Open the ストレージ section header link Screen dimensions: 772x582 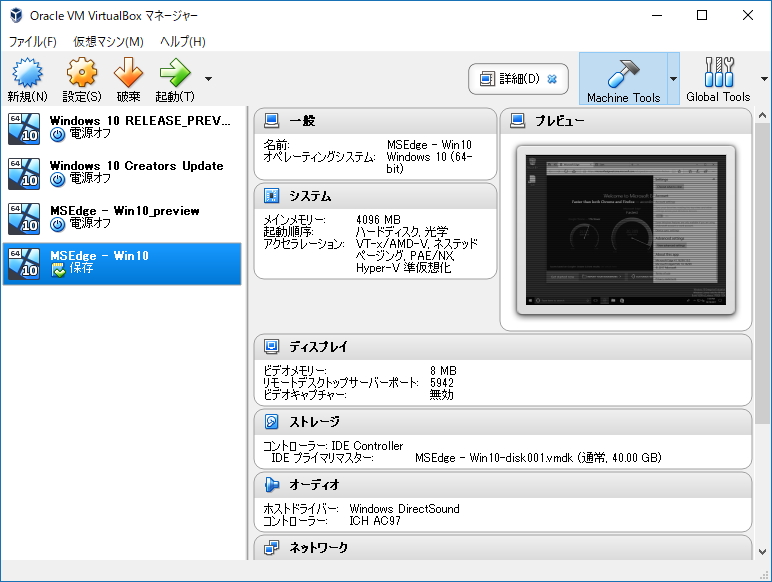point(314,422)
